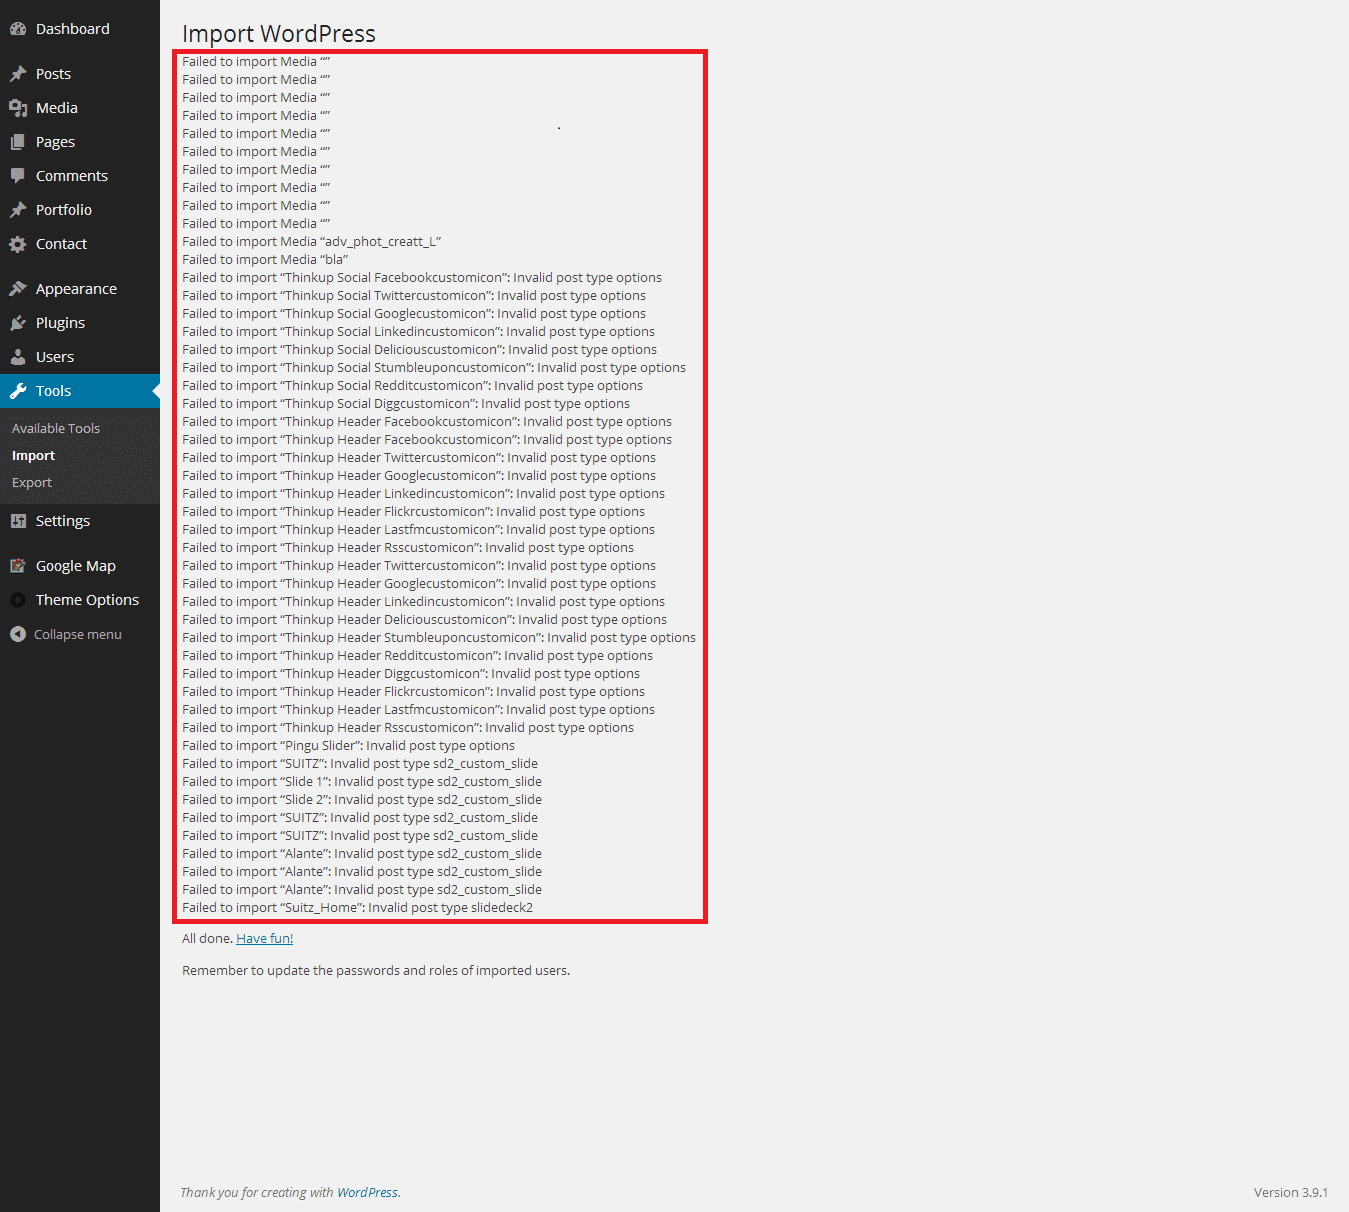Click the Tools wrench icon
Screen dimensions: 1349x1212
pyautogui.click(x=18, y=391)
